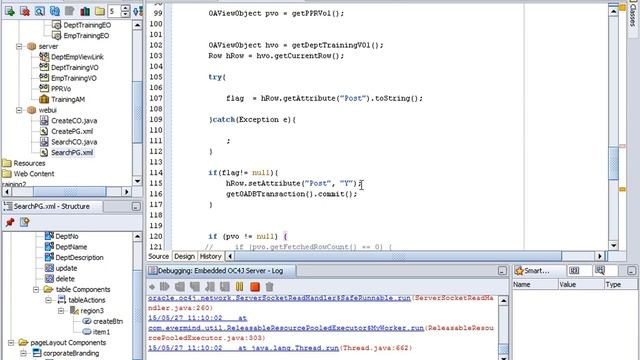Select TrainingAM application module
Screen dimensions: 640x360
(68, 99)
